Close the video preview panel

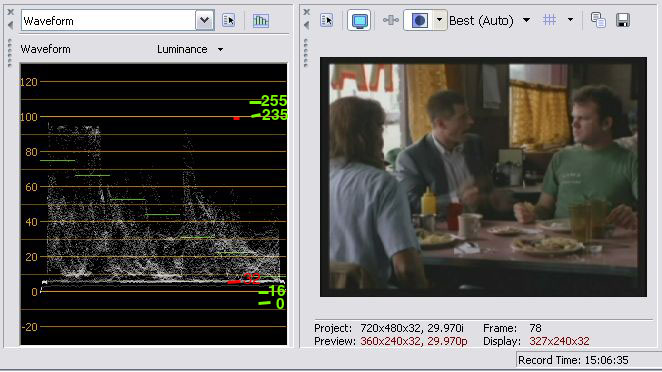tap(307, 12)
